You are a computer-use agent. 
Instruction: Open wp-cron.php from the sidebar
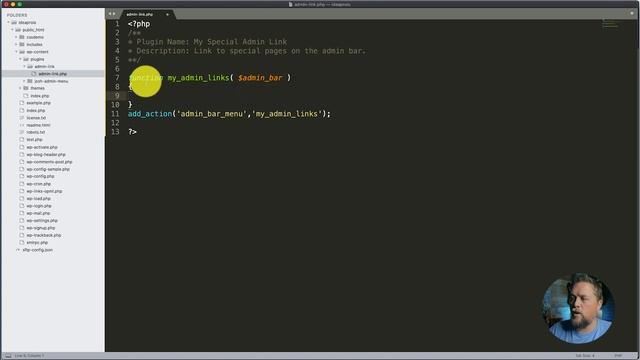(x=38, y=184)
